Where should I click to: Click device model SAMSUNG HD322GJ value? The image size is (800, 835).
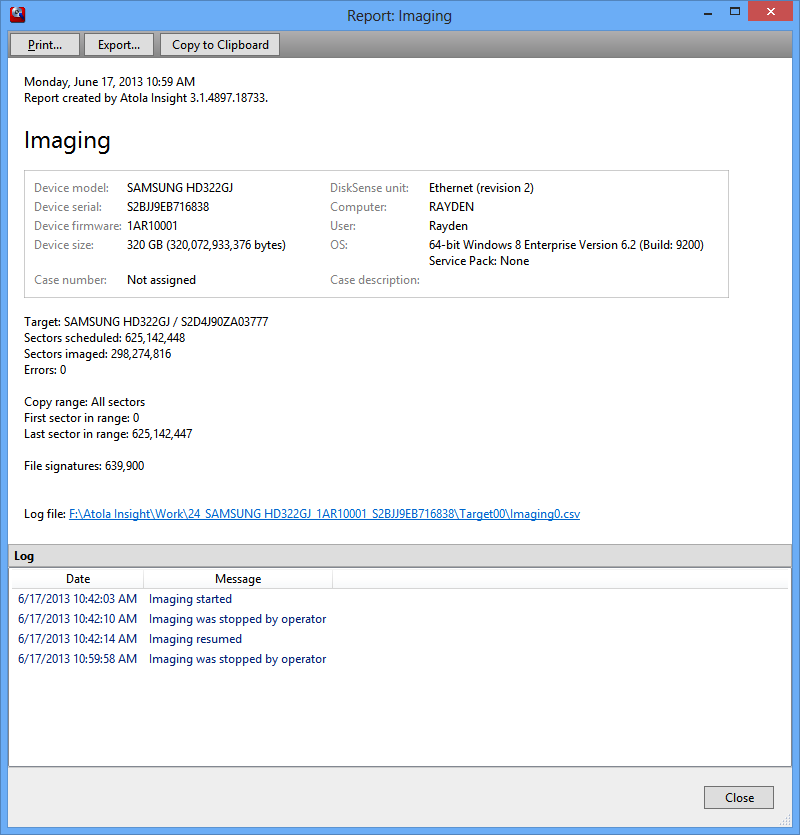(x=179, y=188)
